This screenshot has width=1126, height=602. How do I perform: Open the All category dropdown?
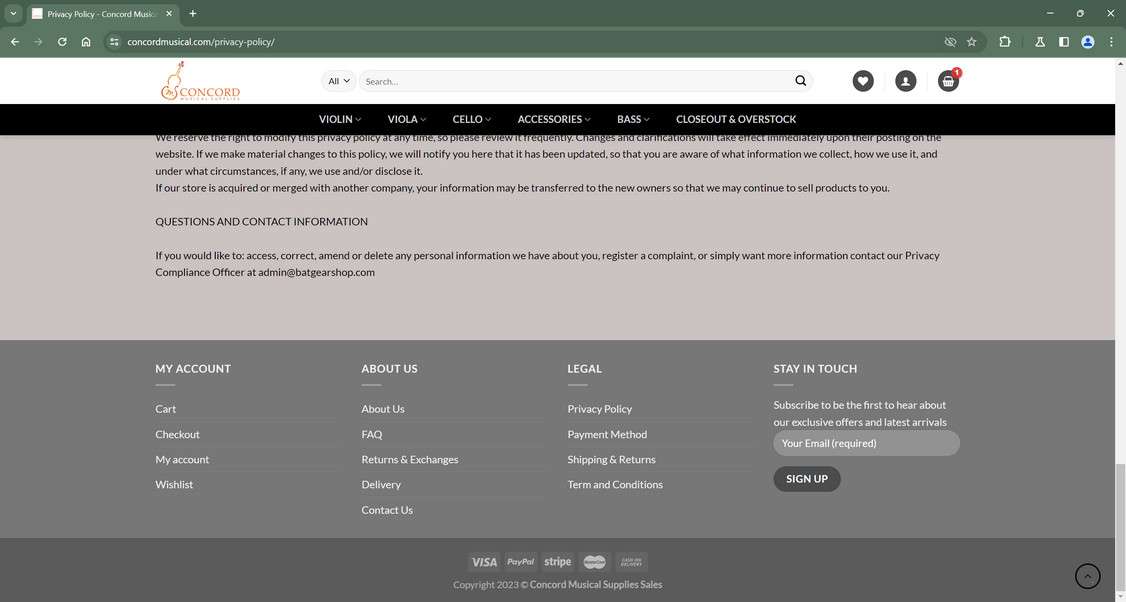point(338,81)
